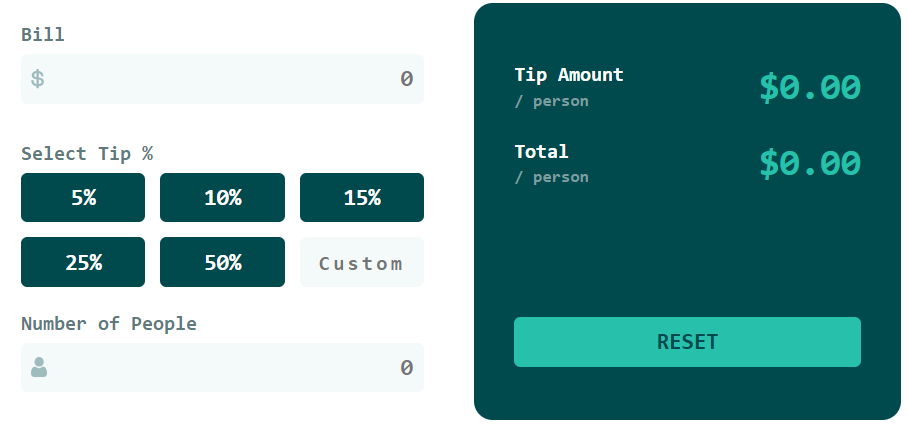
Task: Select the 5% tip option
Action: [x=83, y=197]
